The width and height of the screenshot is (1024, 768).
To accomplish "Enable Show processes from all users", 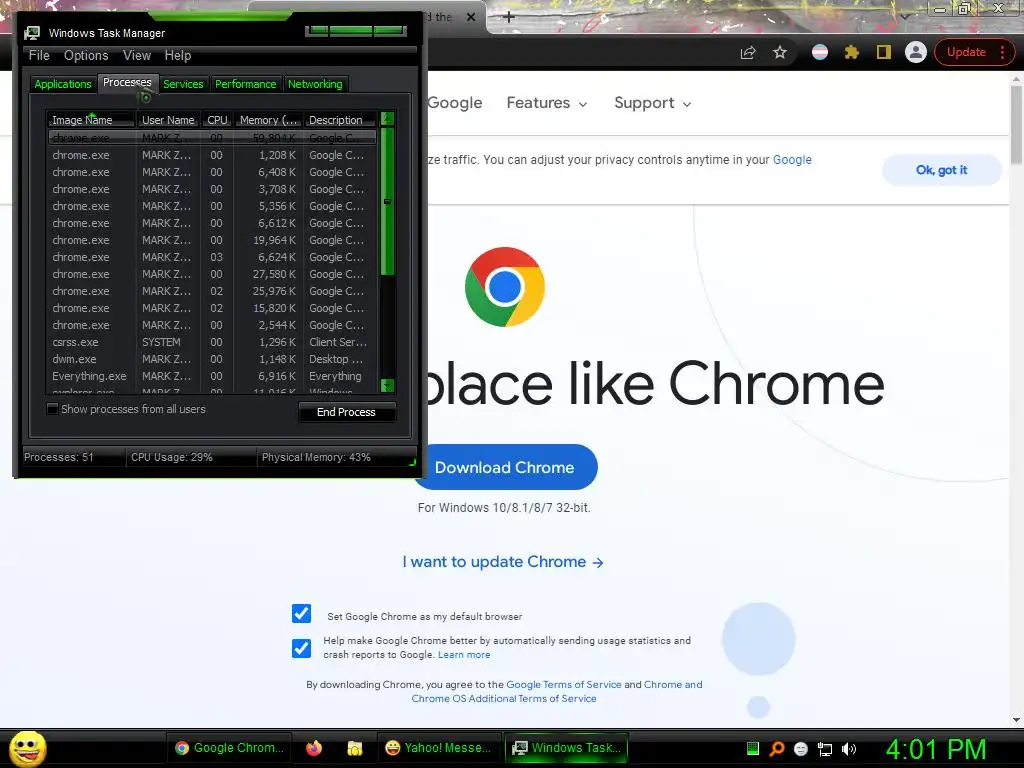I will click(53, 409).
